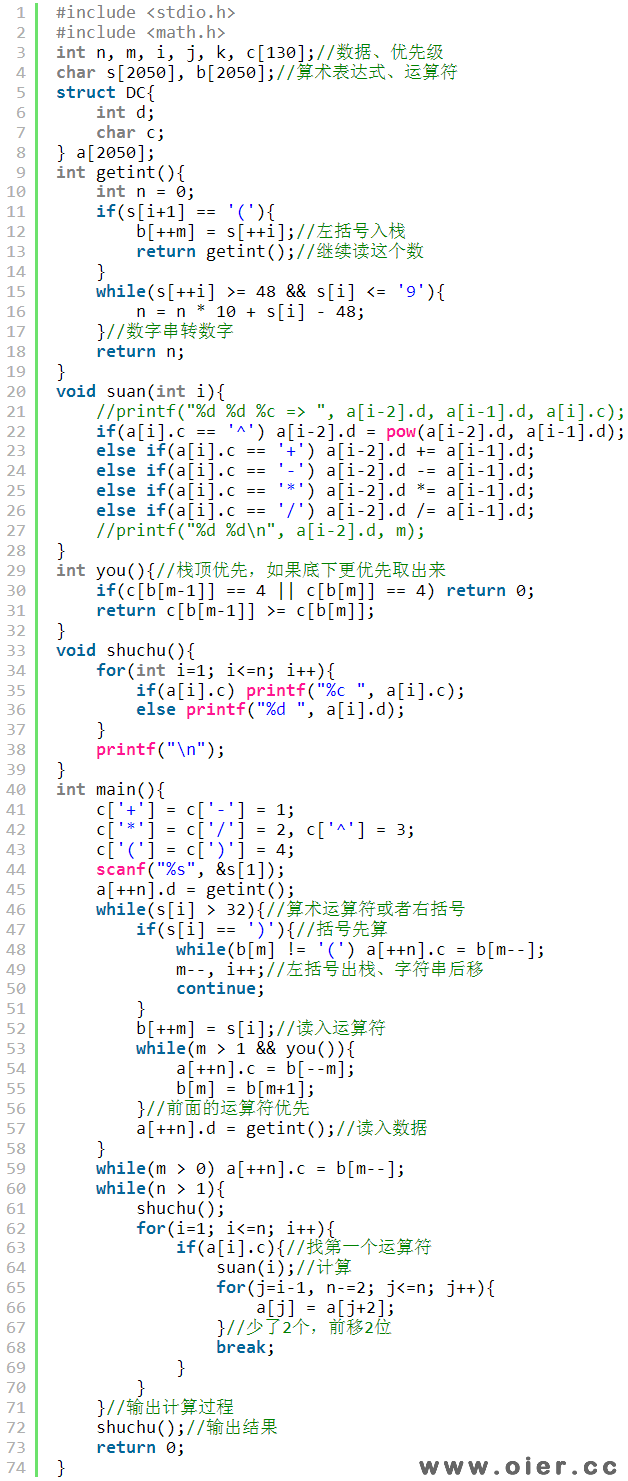Click the line with 'a[i-2].d += a[i-1].d;'
This screenshot has height=1481, width=628.
pos(316,451)
